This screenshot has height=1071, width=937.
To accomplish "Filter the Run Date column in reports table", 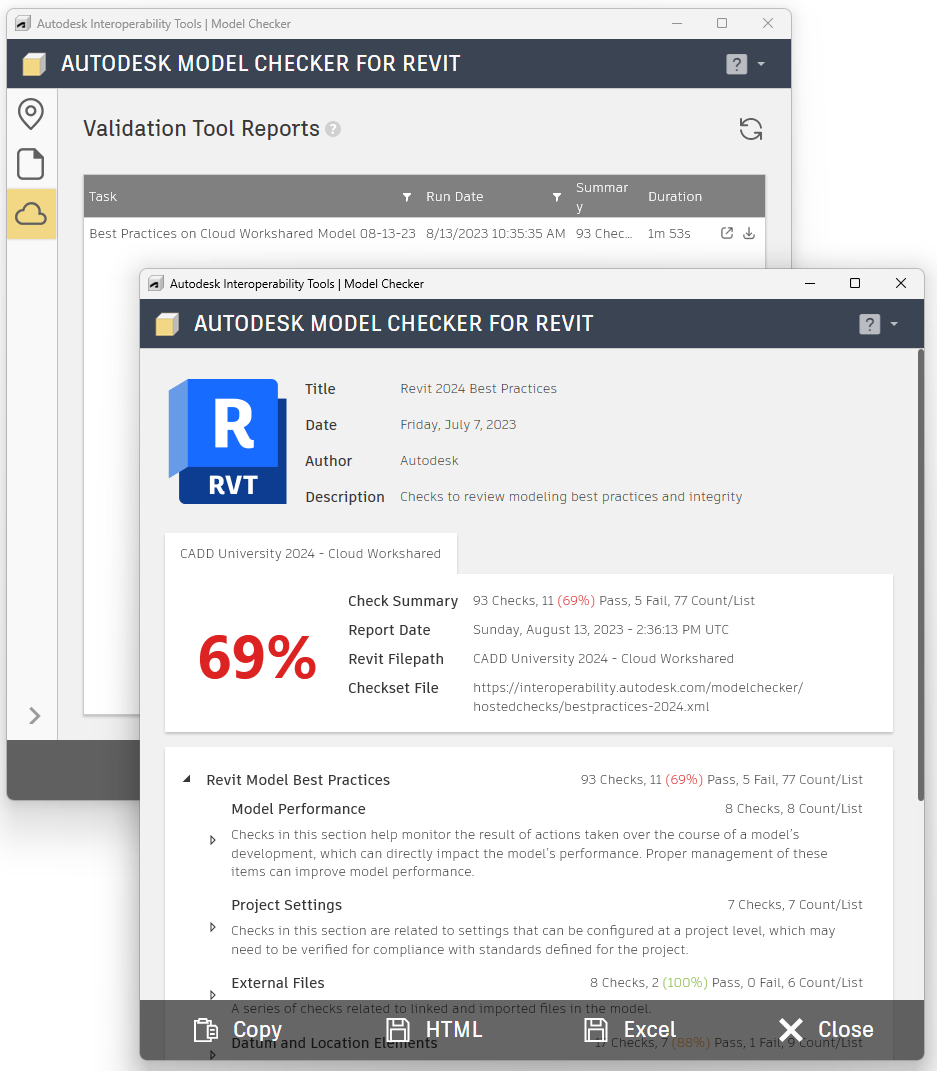I will coord(557,197).
